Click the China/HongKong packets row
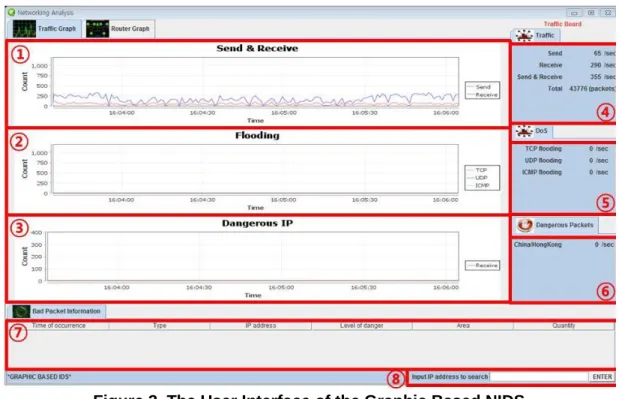This screenshot has width=619, height=399. (564, 245)
